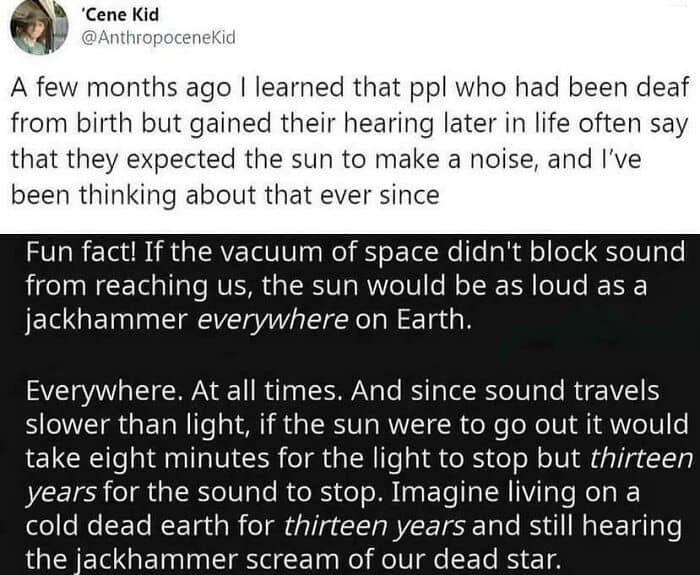Screen dimensions: 700x575
Task: Click the tweet line starting "A few months ago"
Action: click(350, 88)
